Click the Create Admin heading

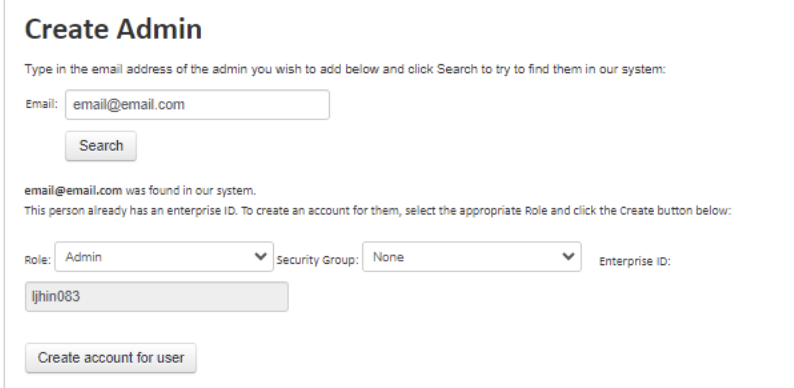tap(113, 29)
